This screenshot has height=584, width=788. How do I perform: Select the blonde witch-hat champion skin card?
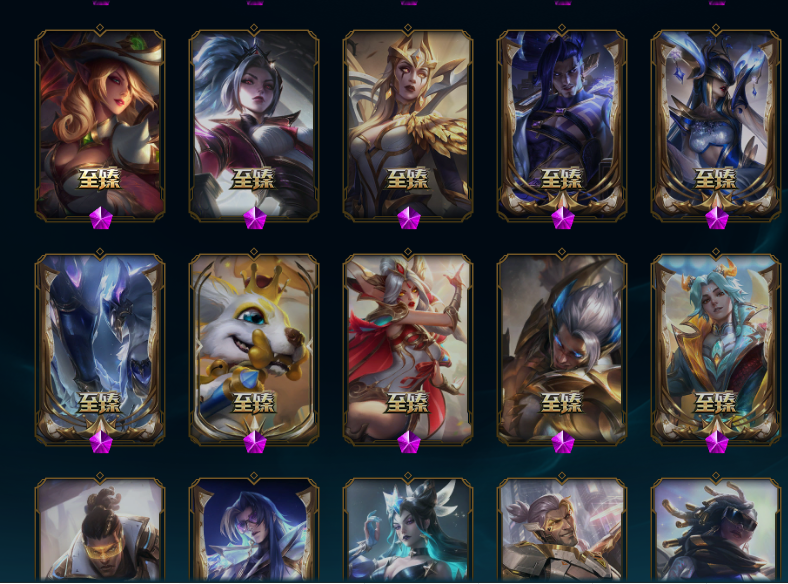click(100, 125)
